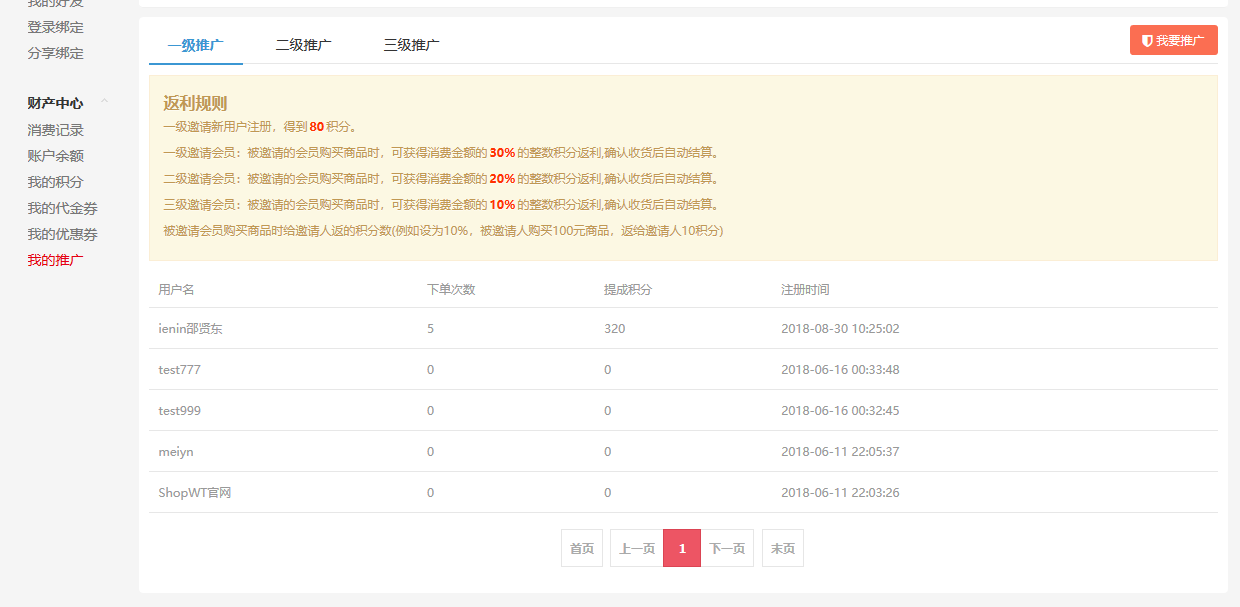1240x607 pixels.
Task: Select the highlighted 我的推广 sidebar link
Action: tap(55, 260)
